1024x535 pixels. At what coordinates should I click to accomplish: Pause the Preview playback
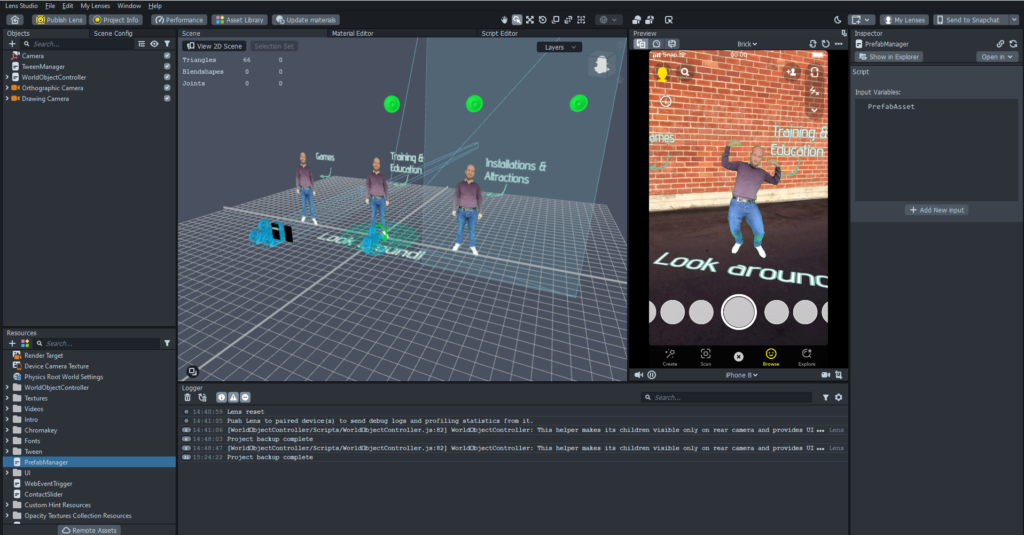pyautogui.click(x=652, y=375)
